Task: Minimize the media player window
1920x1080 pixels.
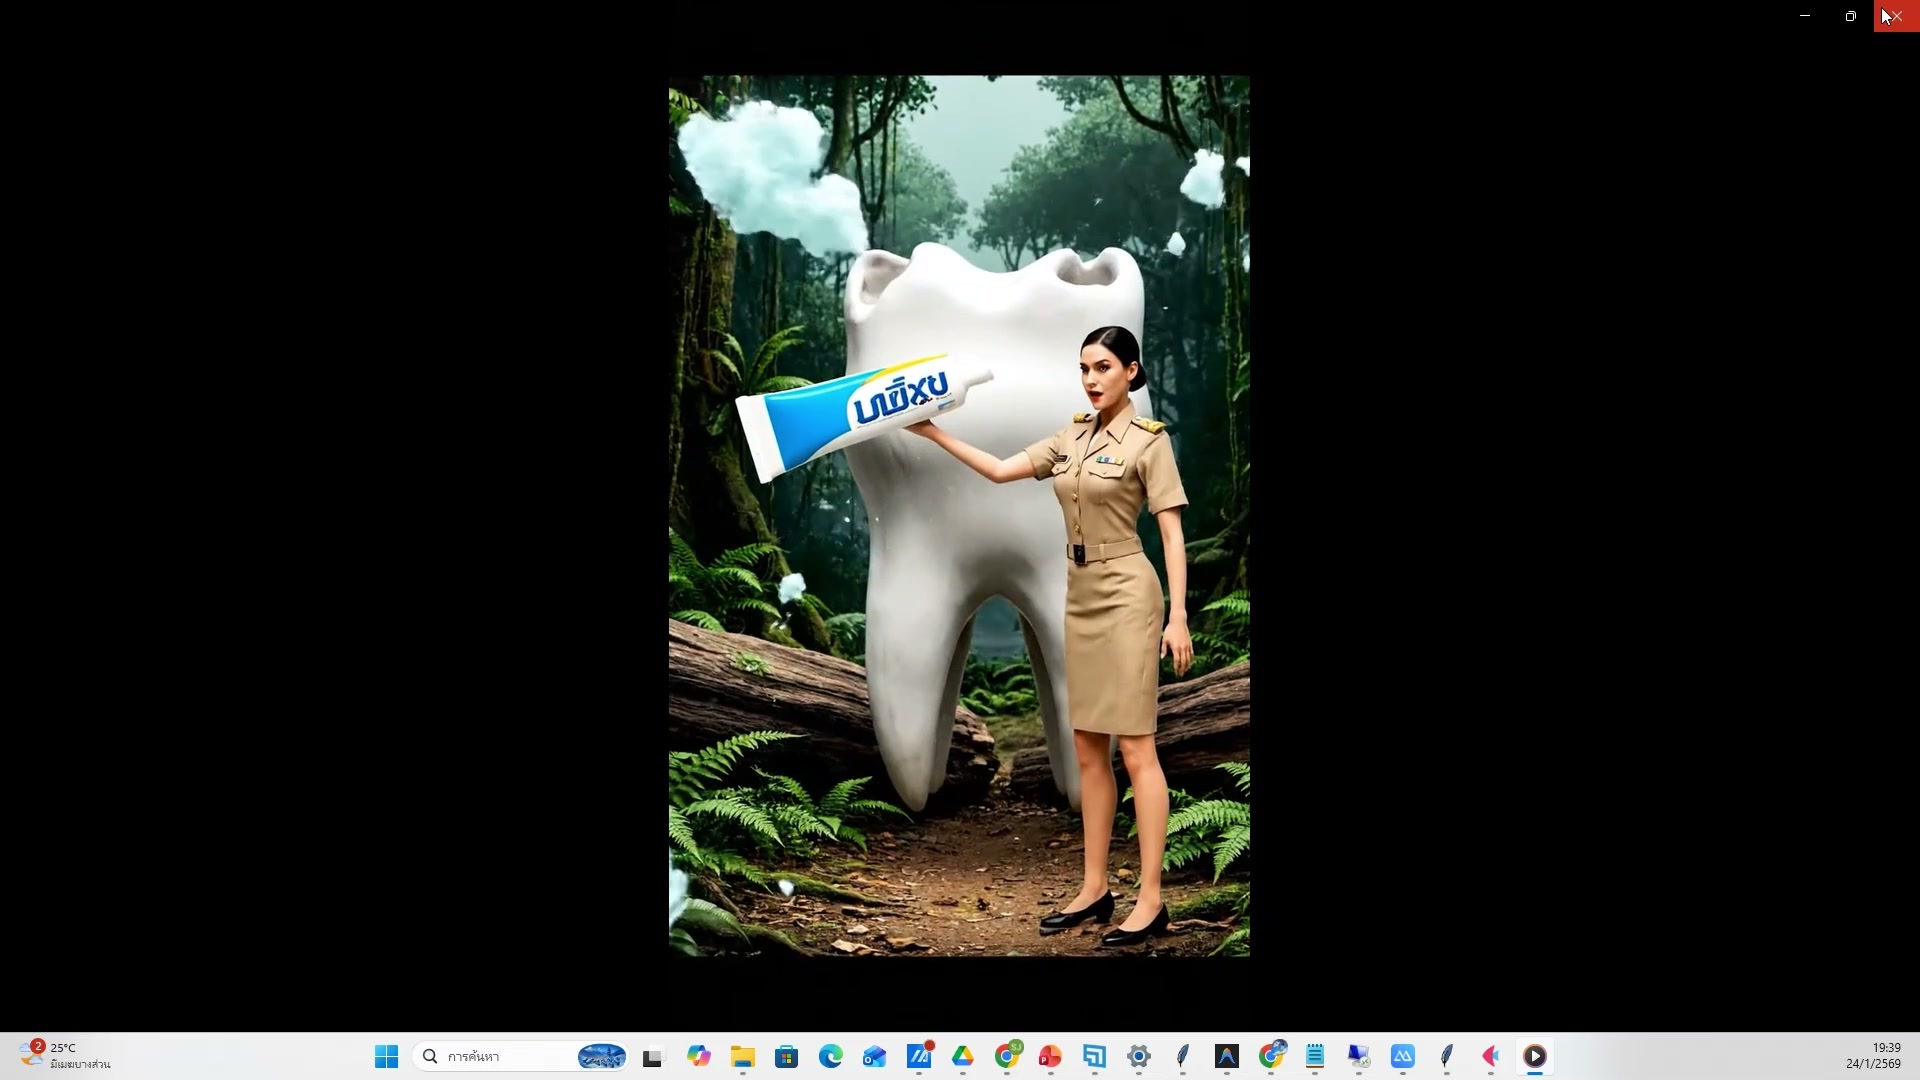Action: pyautogui.click(x=1805, y=16)
